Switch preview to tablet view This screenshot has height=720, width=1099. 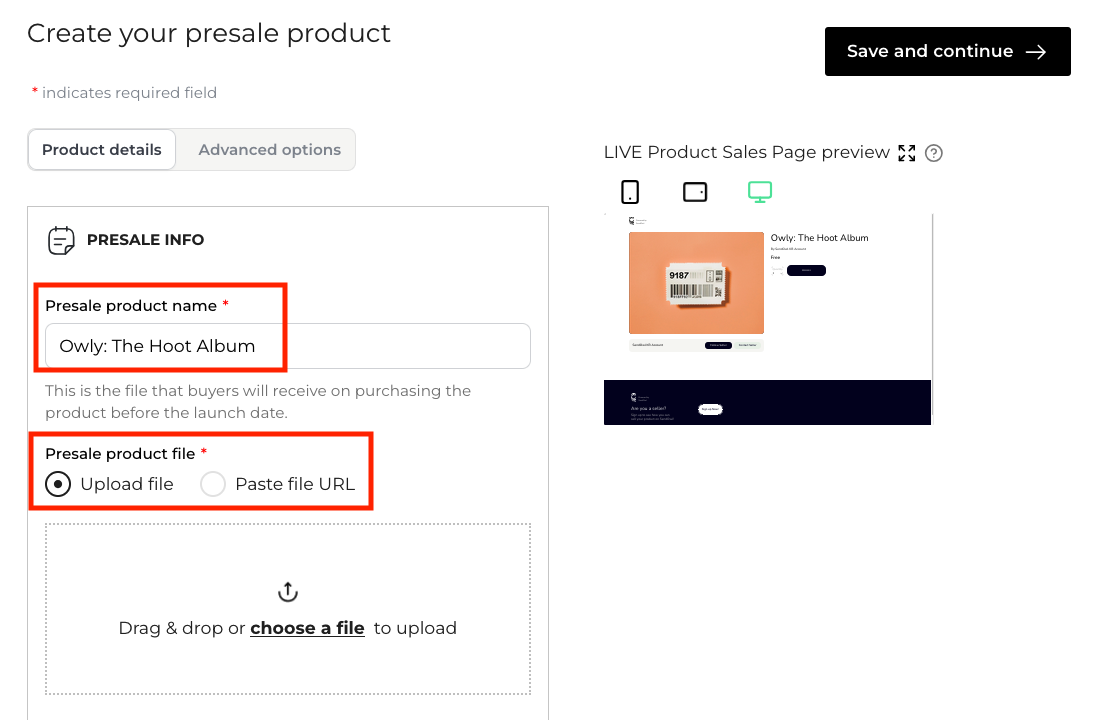(695, 192)
